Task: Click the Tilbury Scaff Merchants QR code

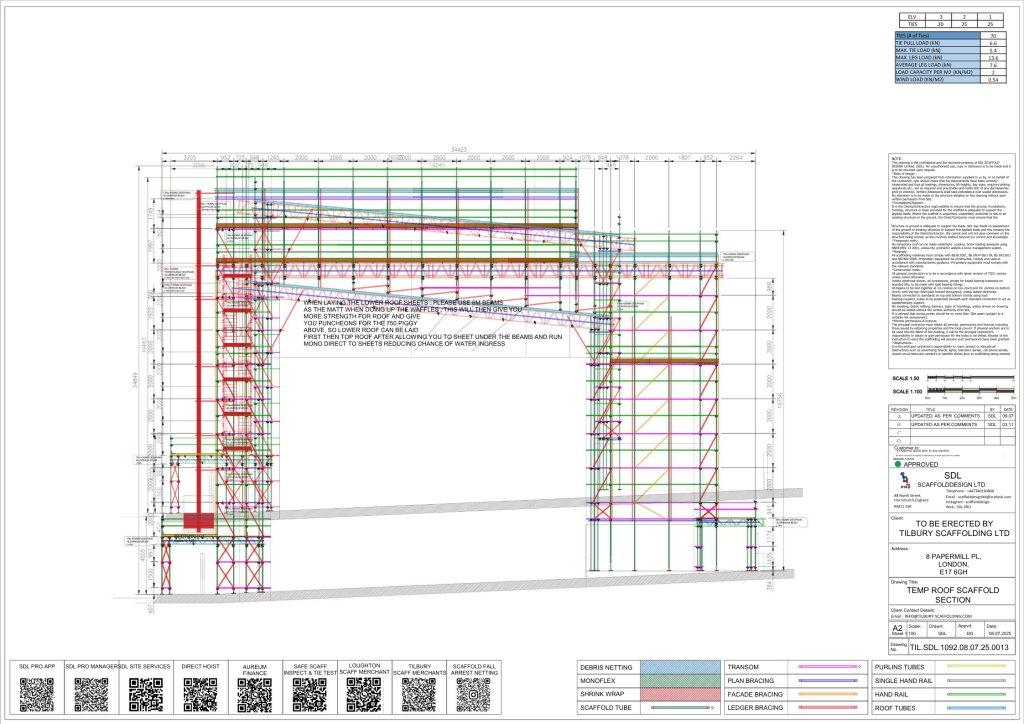Action: point(419,694)
